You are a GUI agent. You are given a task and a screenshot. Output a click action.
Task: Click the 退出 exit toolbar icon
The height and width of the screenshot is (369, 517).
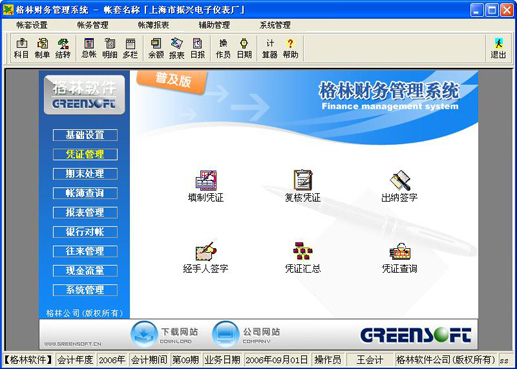pyautogui.click(x=498, y=48)
